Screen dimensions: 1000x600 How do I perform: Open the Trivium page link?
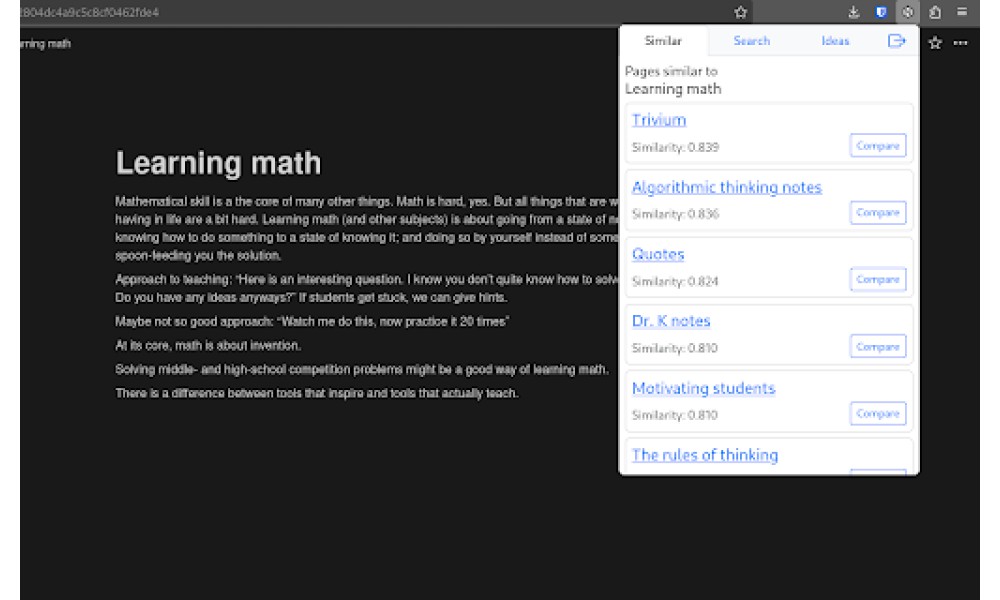click(659, 120)
